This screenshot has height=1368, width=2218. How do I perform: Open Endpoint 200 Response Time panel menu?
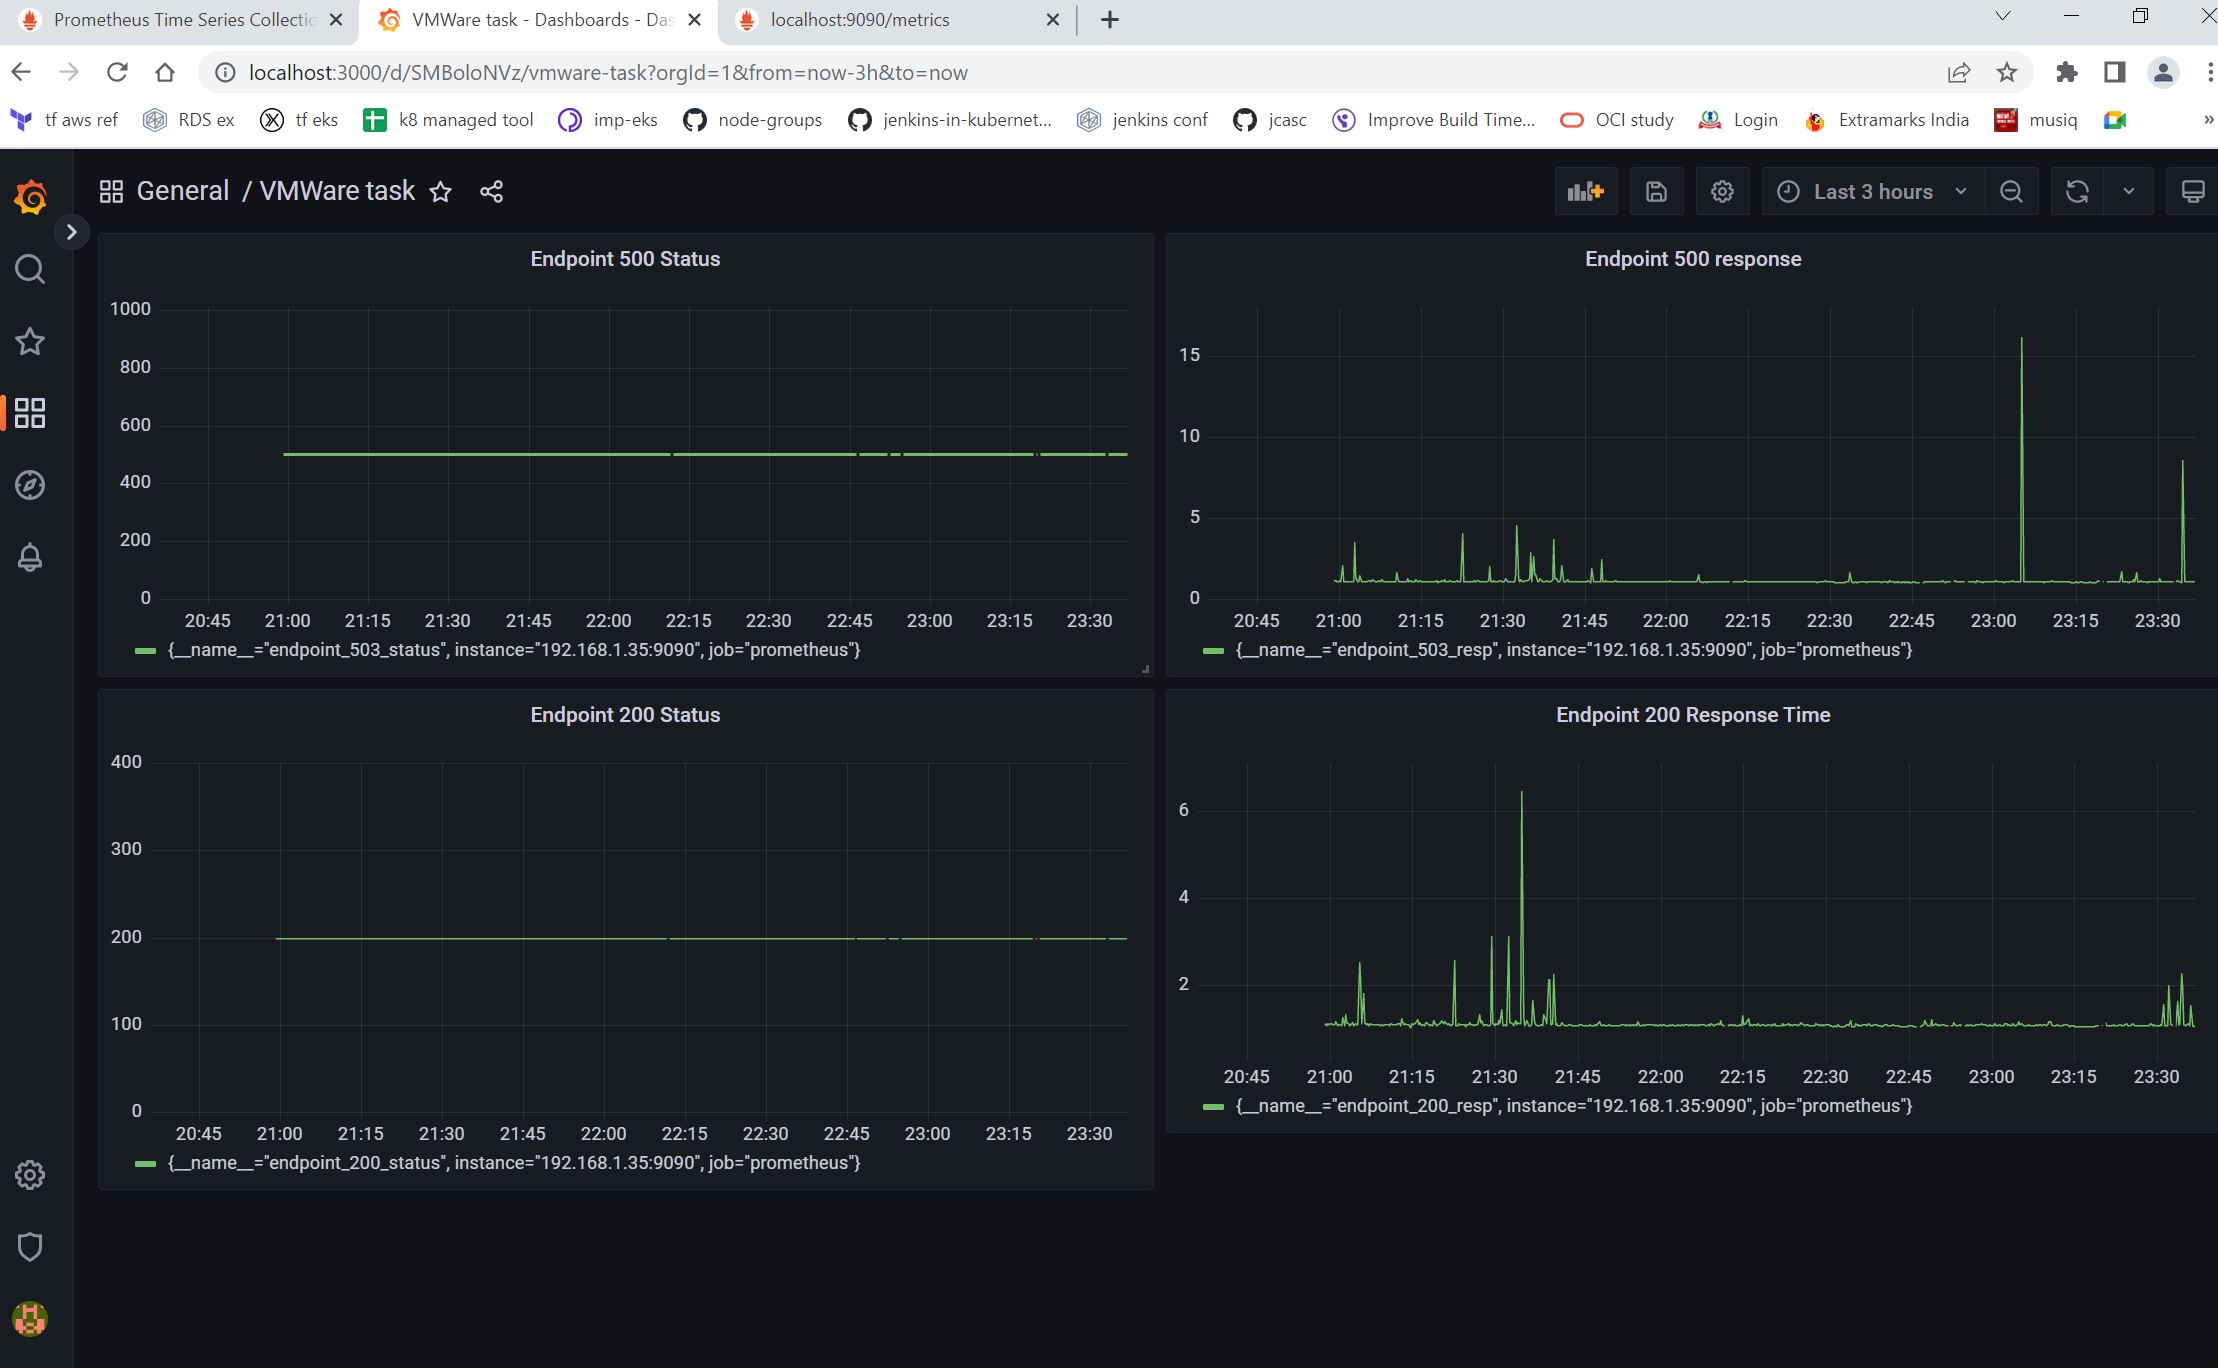(1693, 715)
